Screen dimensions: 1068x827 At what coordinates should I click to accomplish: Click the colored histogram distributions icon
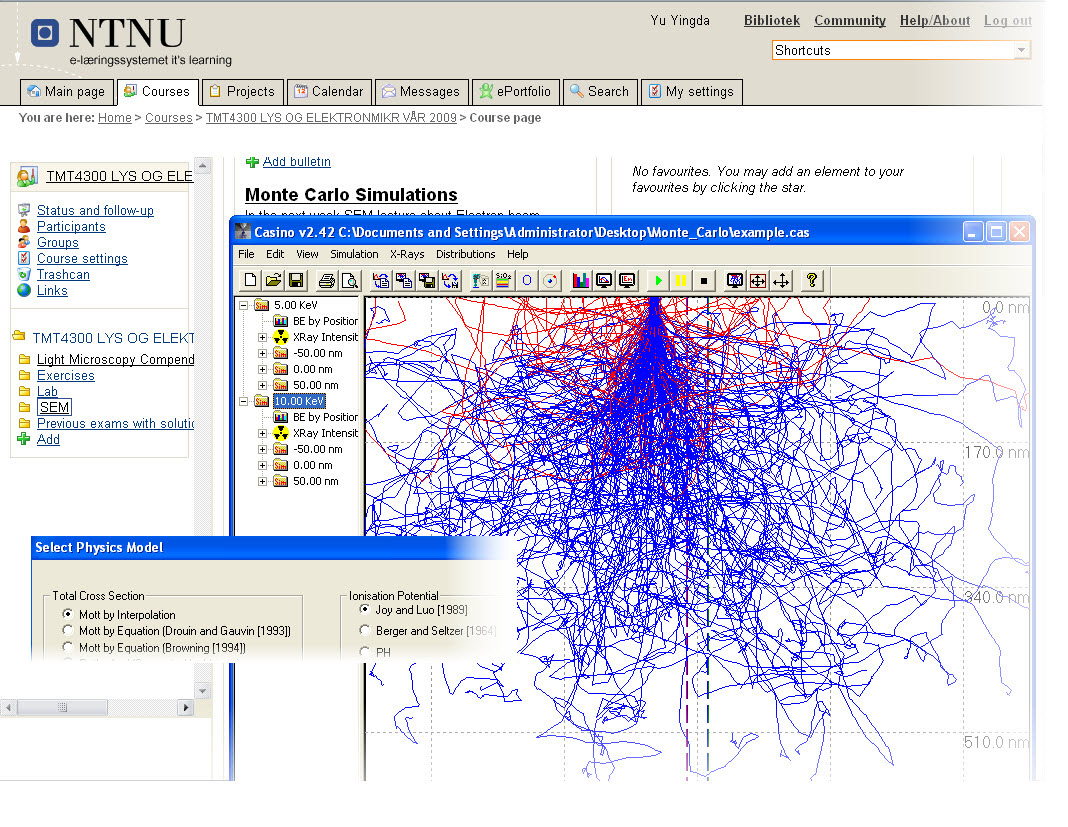[x=580, y=281]
